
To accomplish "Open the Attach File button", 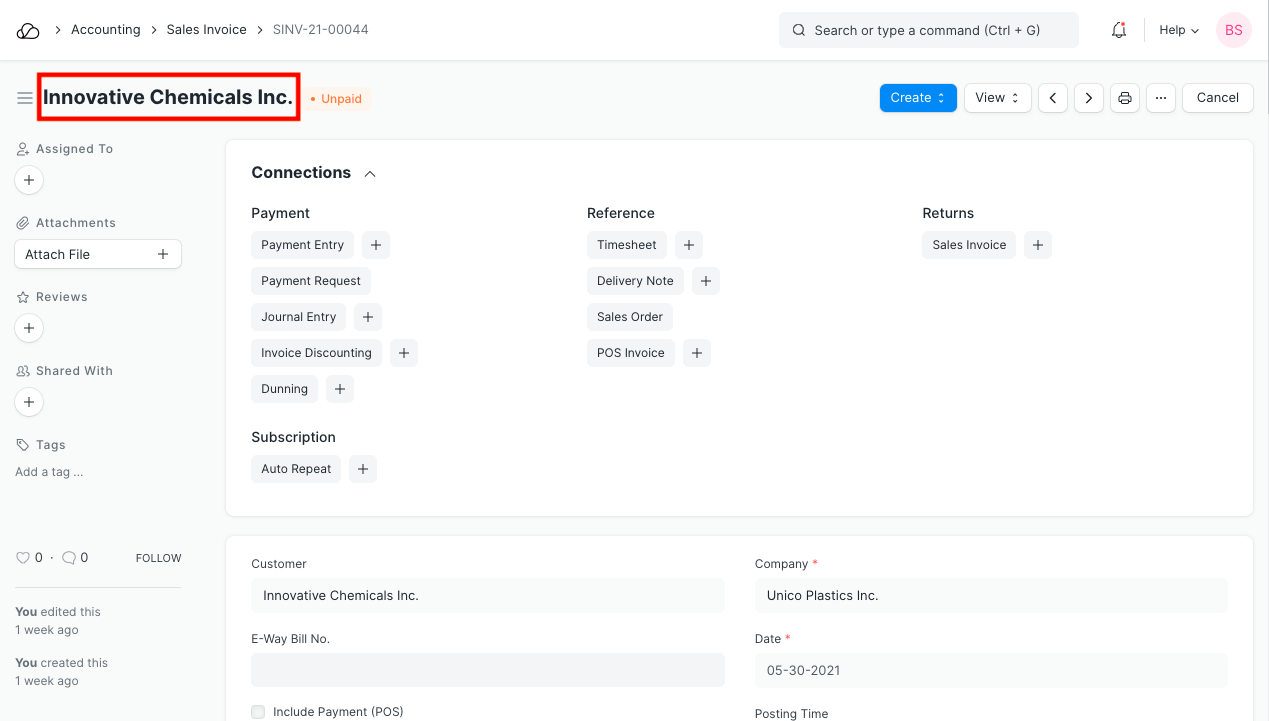I will tap(97, 254).
